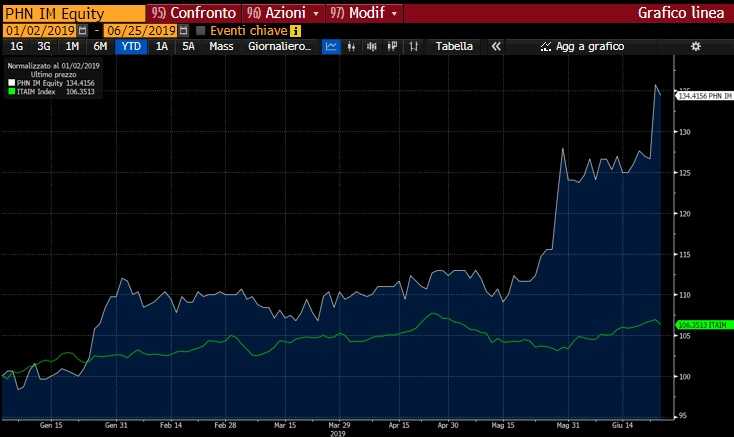Screen dimensions: 734x437
Task: Click the white PHN IM Equity legend swatch
Action: point(12,83)
